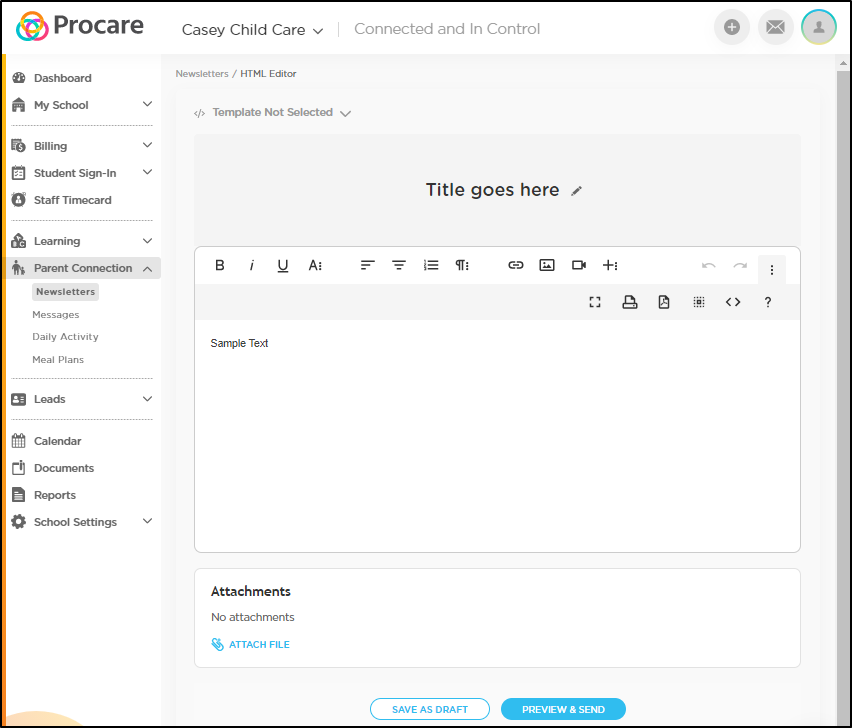
Task: Click the ordered list icon
Action: pos(431,265)
